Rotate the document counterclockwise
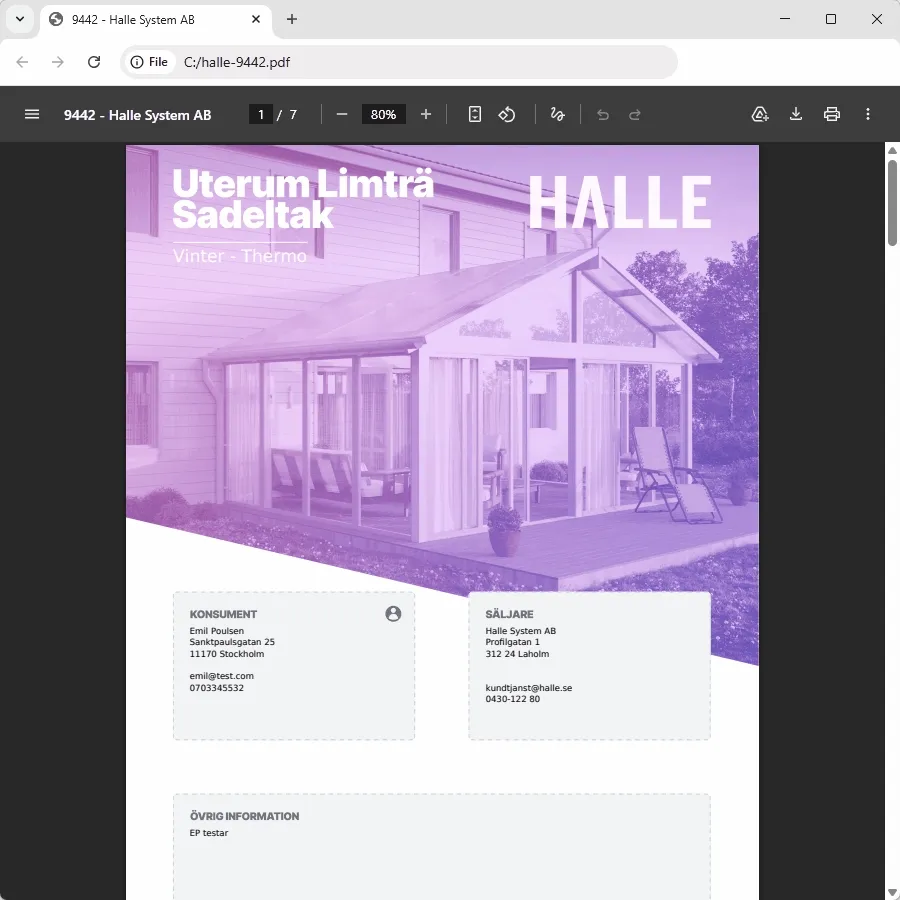Viewport: 900px width, 900px height. [506, 114]
